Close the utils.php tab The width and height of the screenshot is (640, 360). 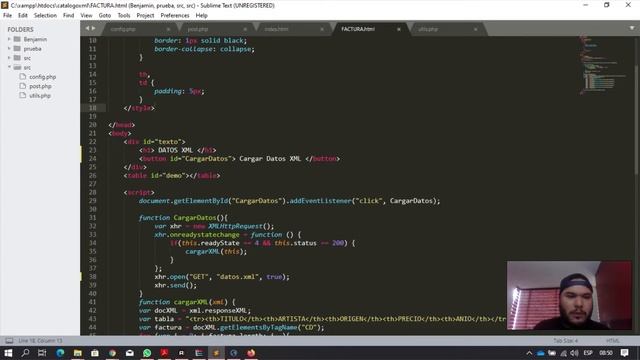476,29
